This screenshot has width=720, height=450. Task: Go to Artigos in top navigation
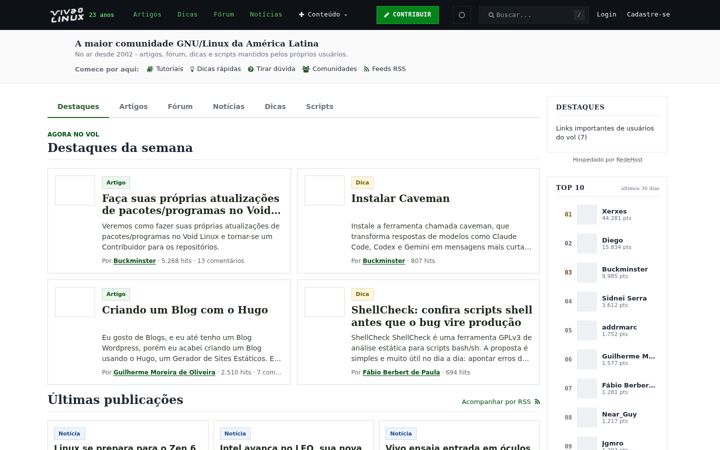(147, 15)
